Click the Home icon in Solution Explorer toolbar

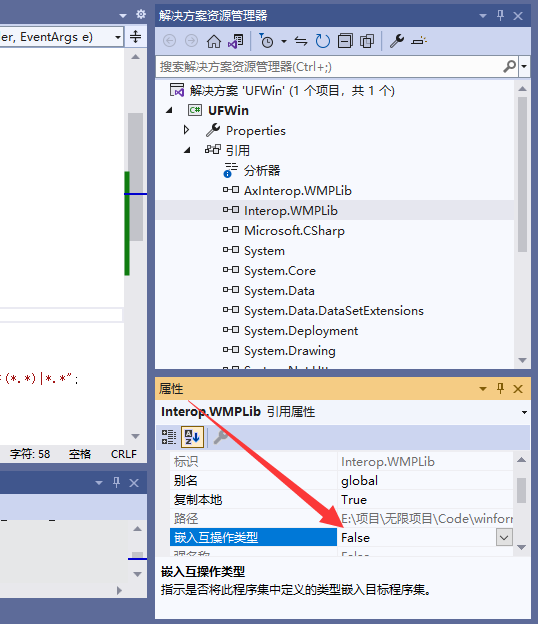[x=214, y=41]
